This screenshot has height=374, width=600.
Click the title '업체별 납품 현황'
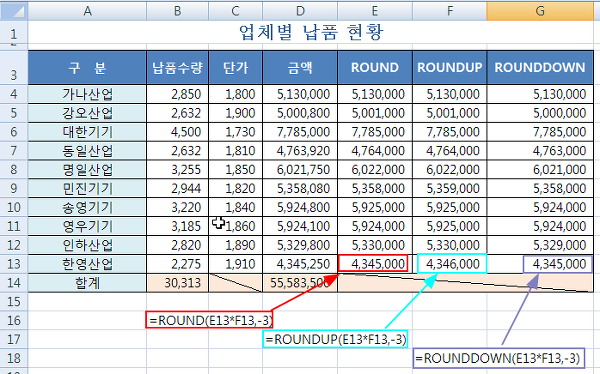(311, 32)
